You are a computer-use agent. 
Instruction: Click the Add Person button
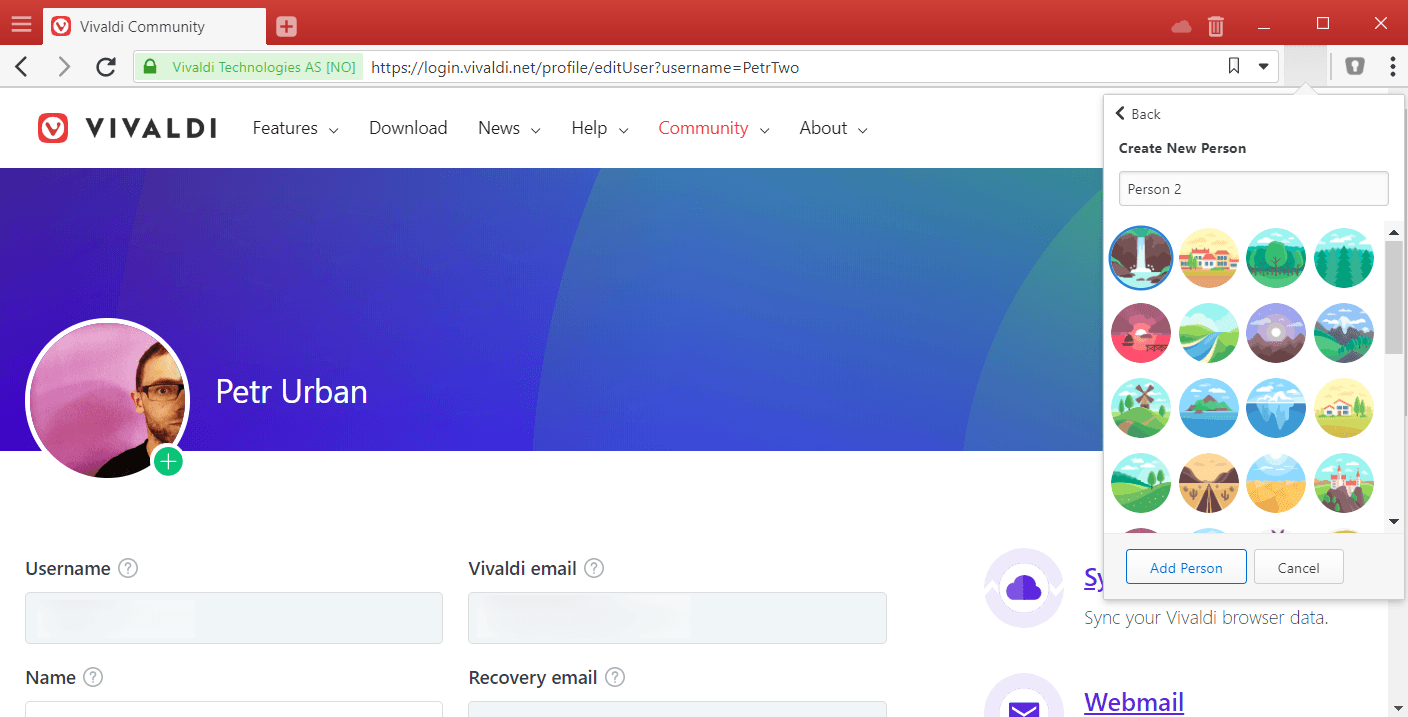1186,567
